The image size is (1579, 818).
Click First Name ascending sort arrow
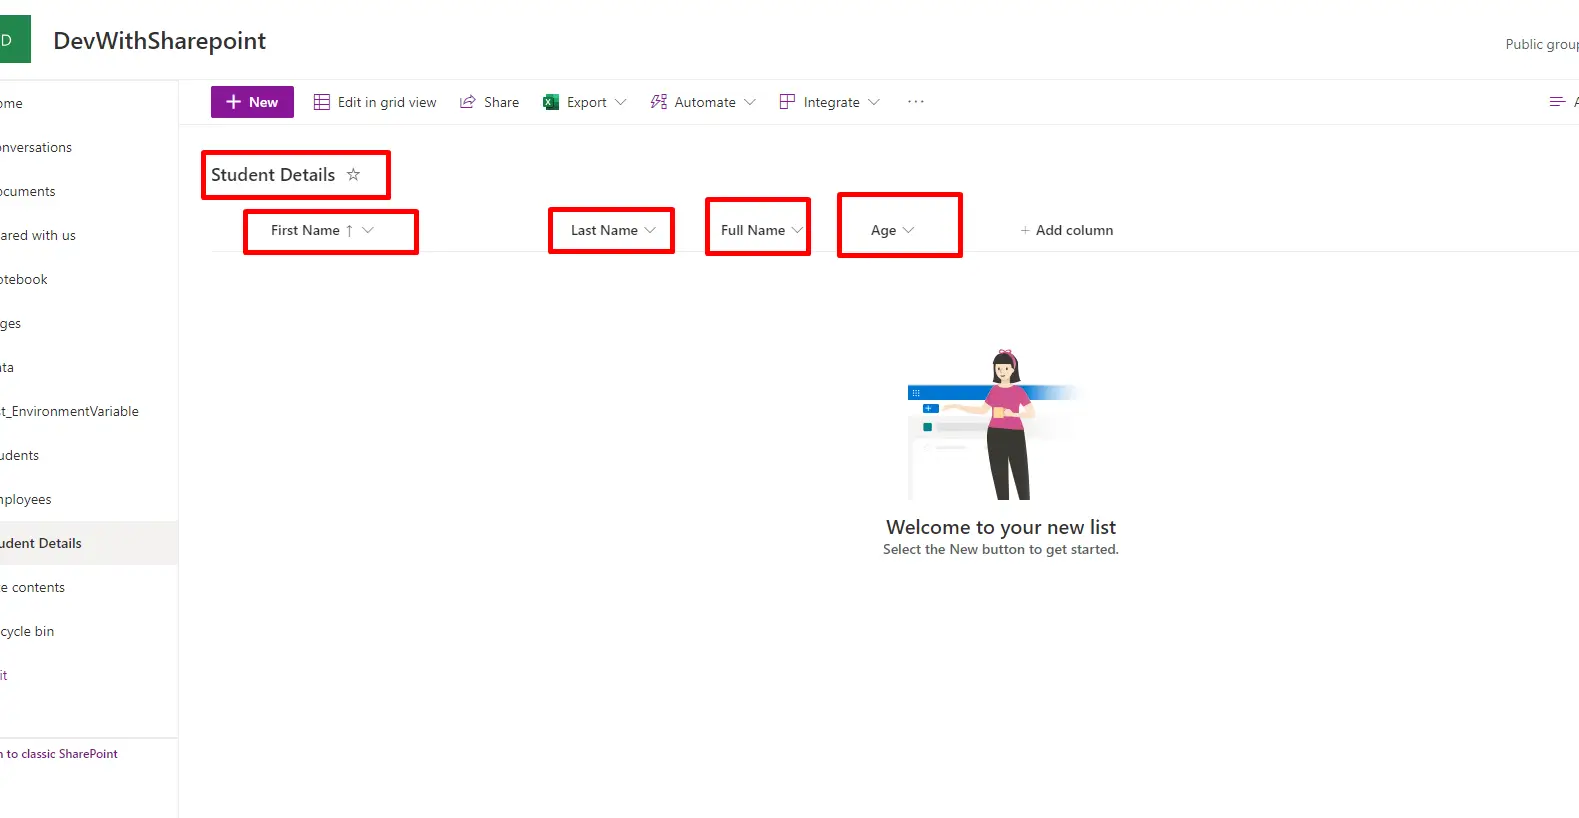[x=349, y=230]
